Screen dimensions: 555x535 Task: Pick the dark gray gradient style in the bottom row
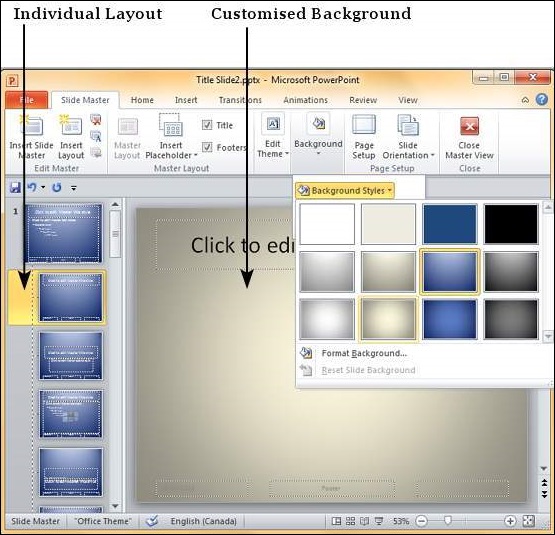coord(511,319)
